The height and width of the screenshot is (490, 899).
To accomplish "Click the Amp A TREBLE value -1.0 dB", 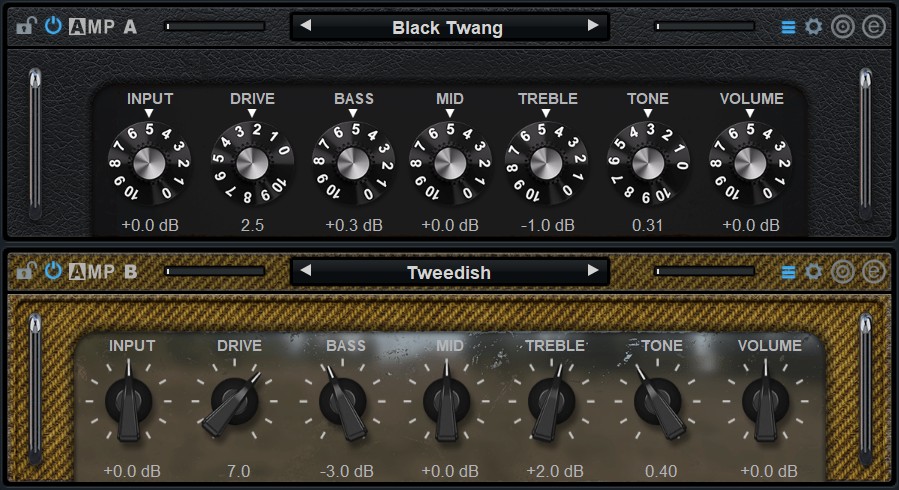I will click(547, 225).
